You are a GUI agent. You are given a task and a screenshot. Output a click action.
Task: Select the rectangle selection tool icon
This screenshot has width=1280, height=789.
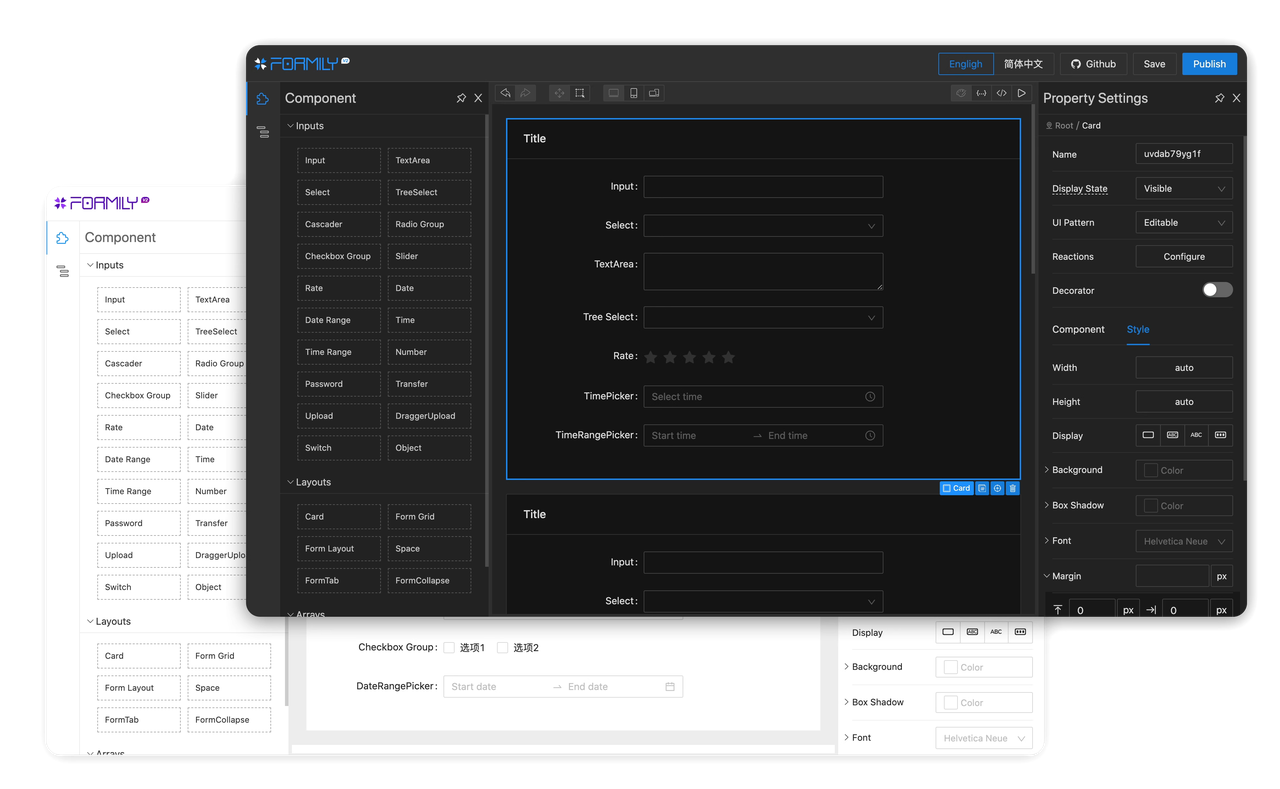click(x=580, y=93)
